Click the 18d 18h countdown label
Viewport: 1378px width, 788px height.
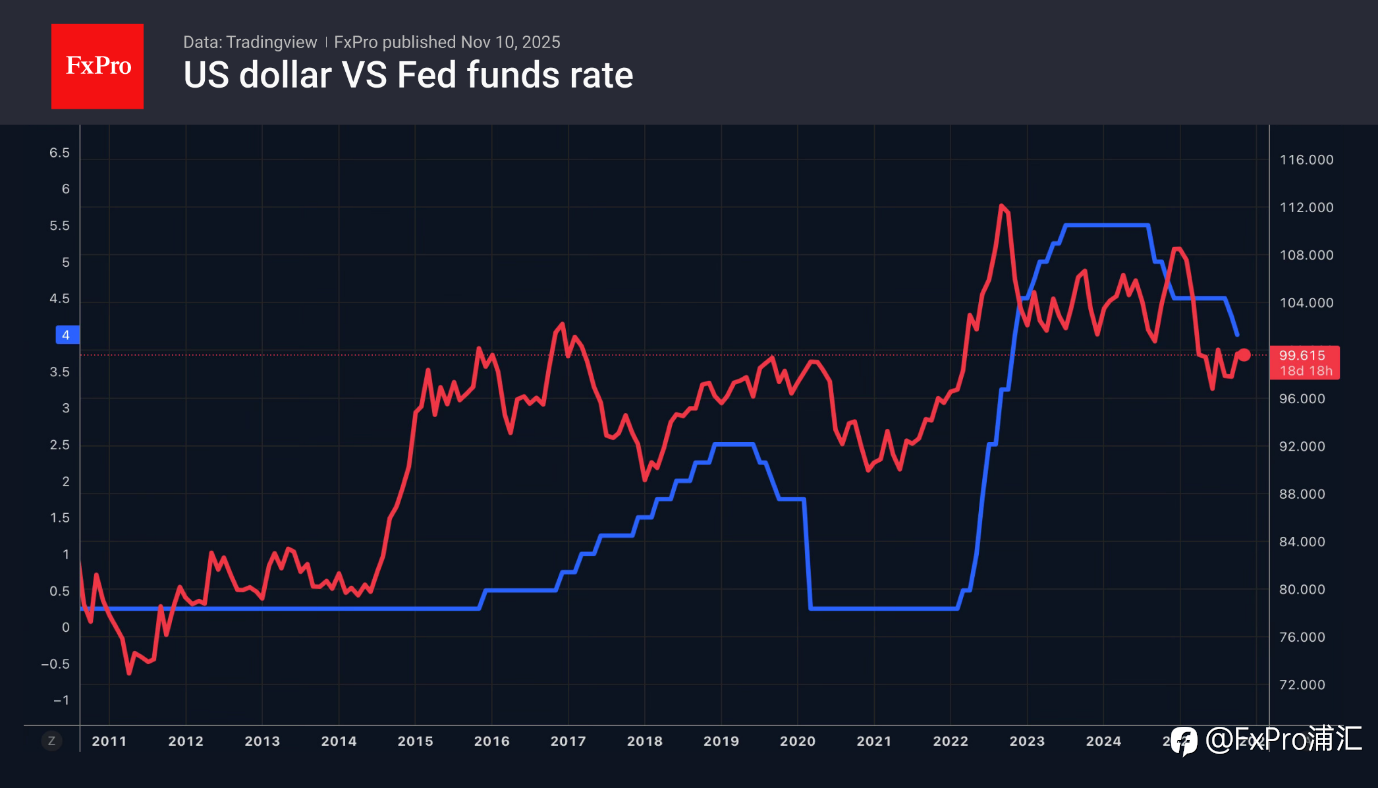1303,371
